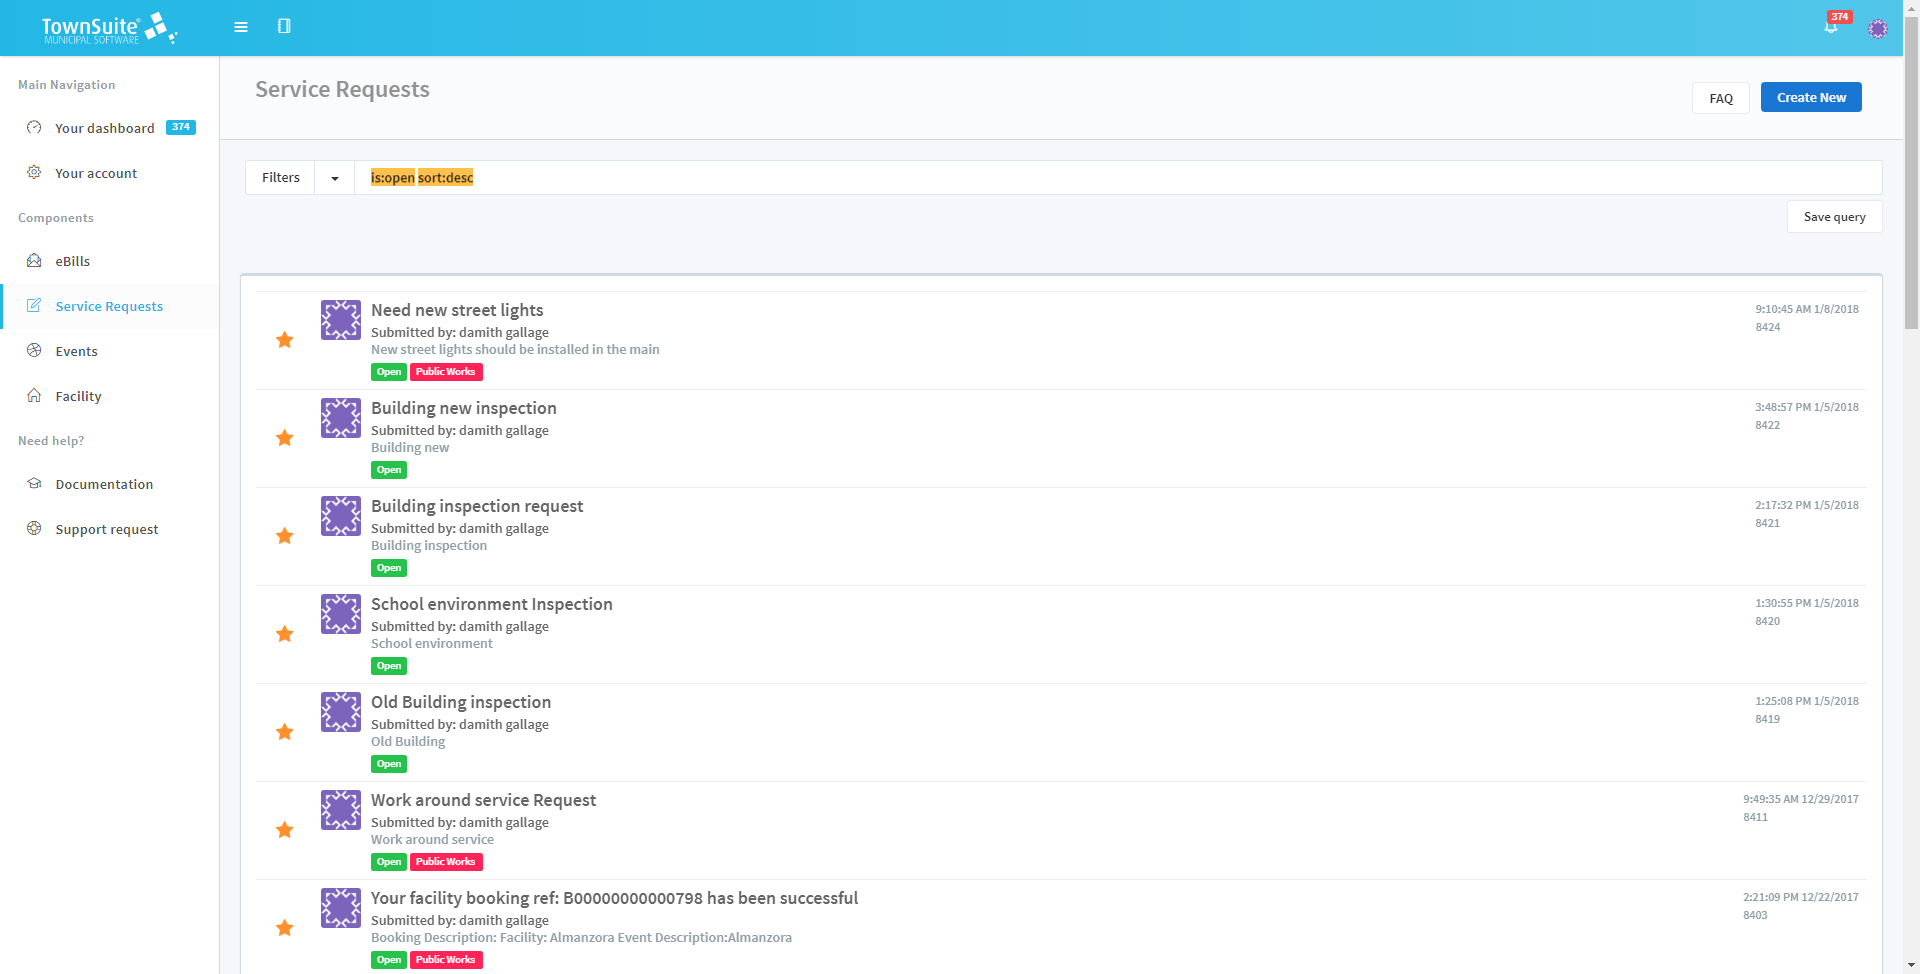Viewport: 1920px width, 974px height.
Task: Expand the Filters dropdown arrow
Action: pyautogui.click(x=333, y=177)
